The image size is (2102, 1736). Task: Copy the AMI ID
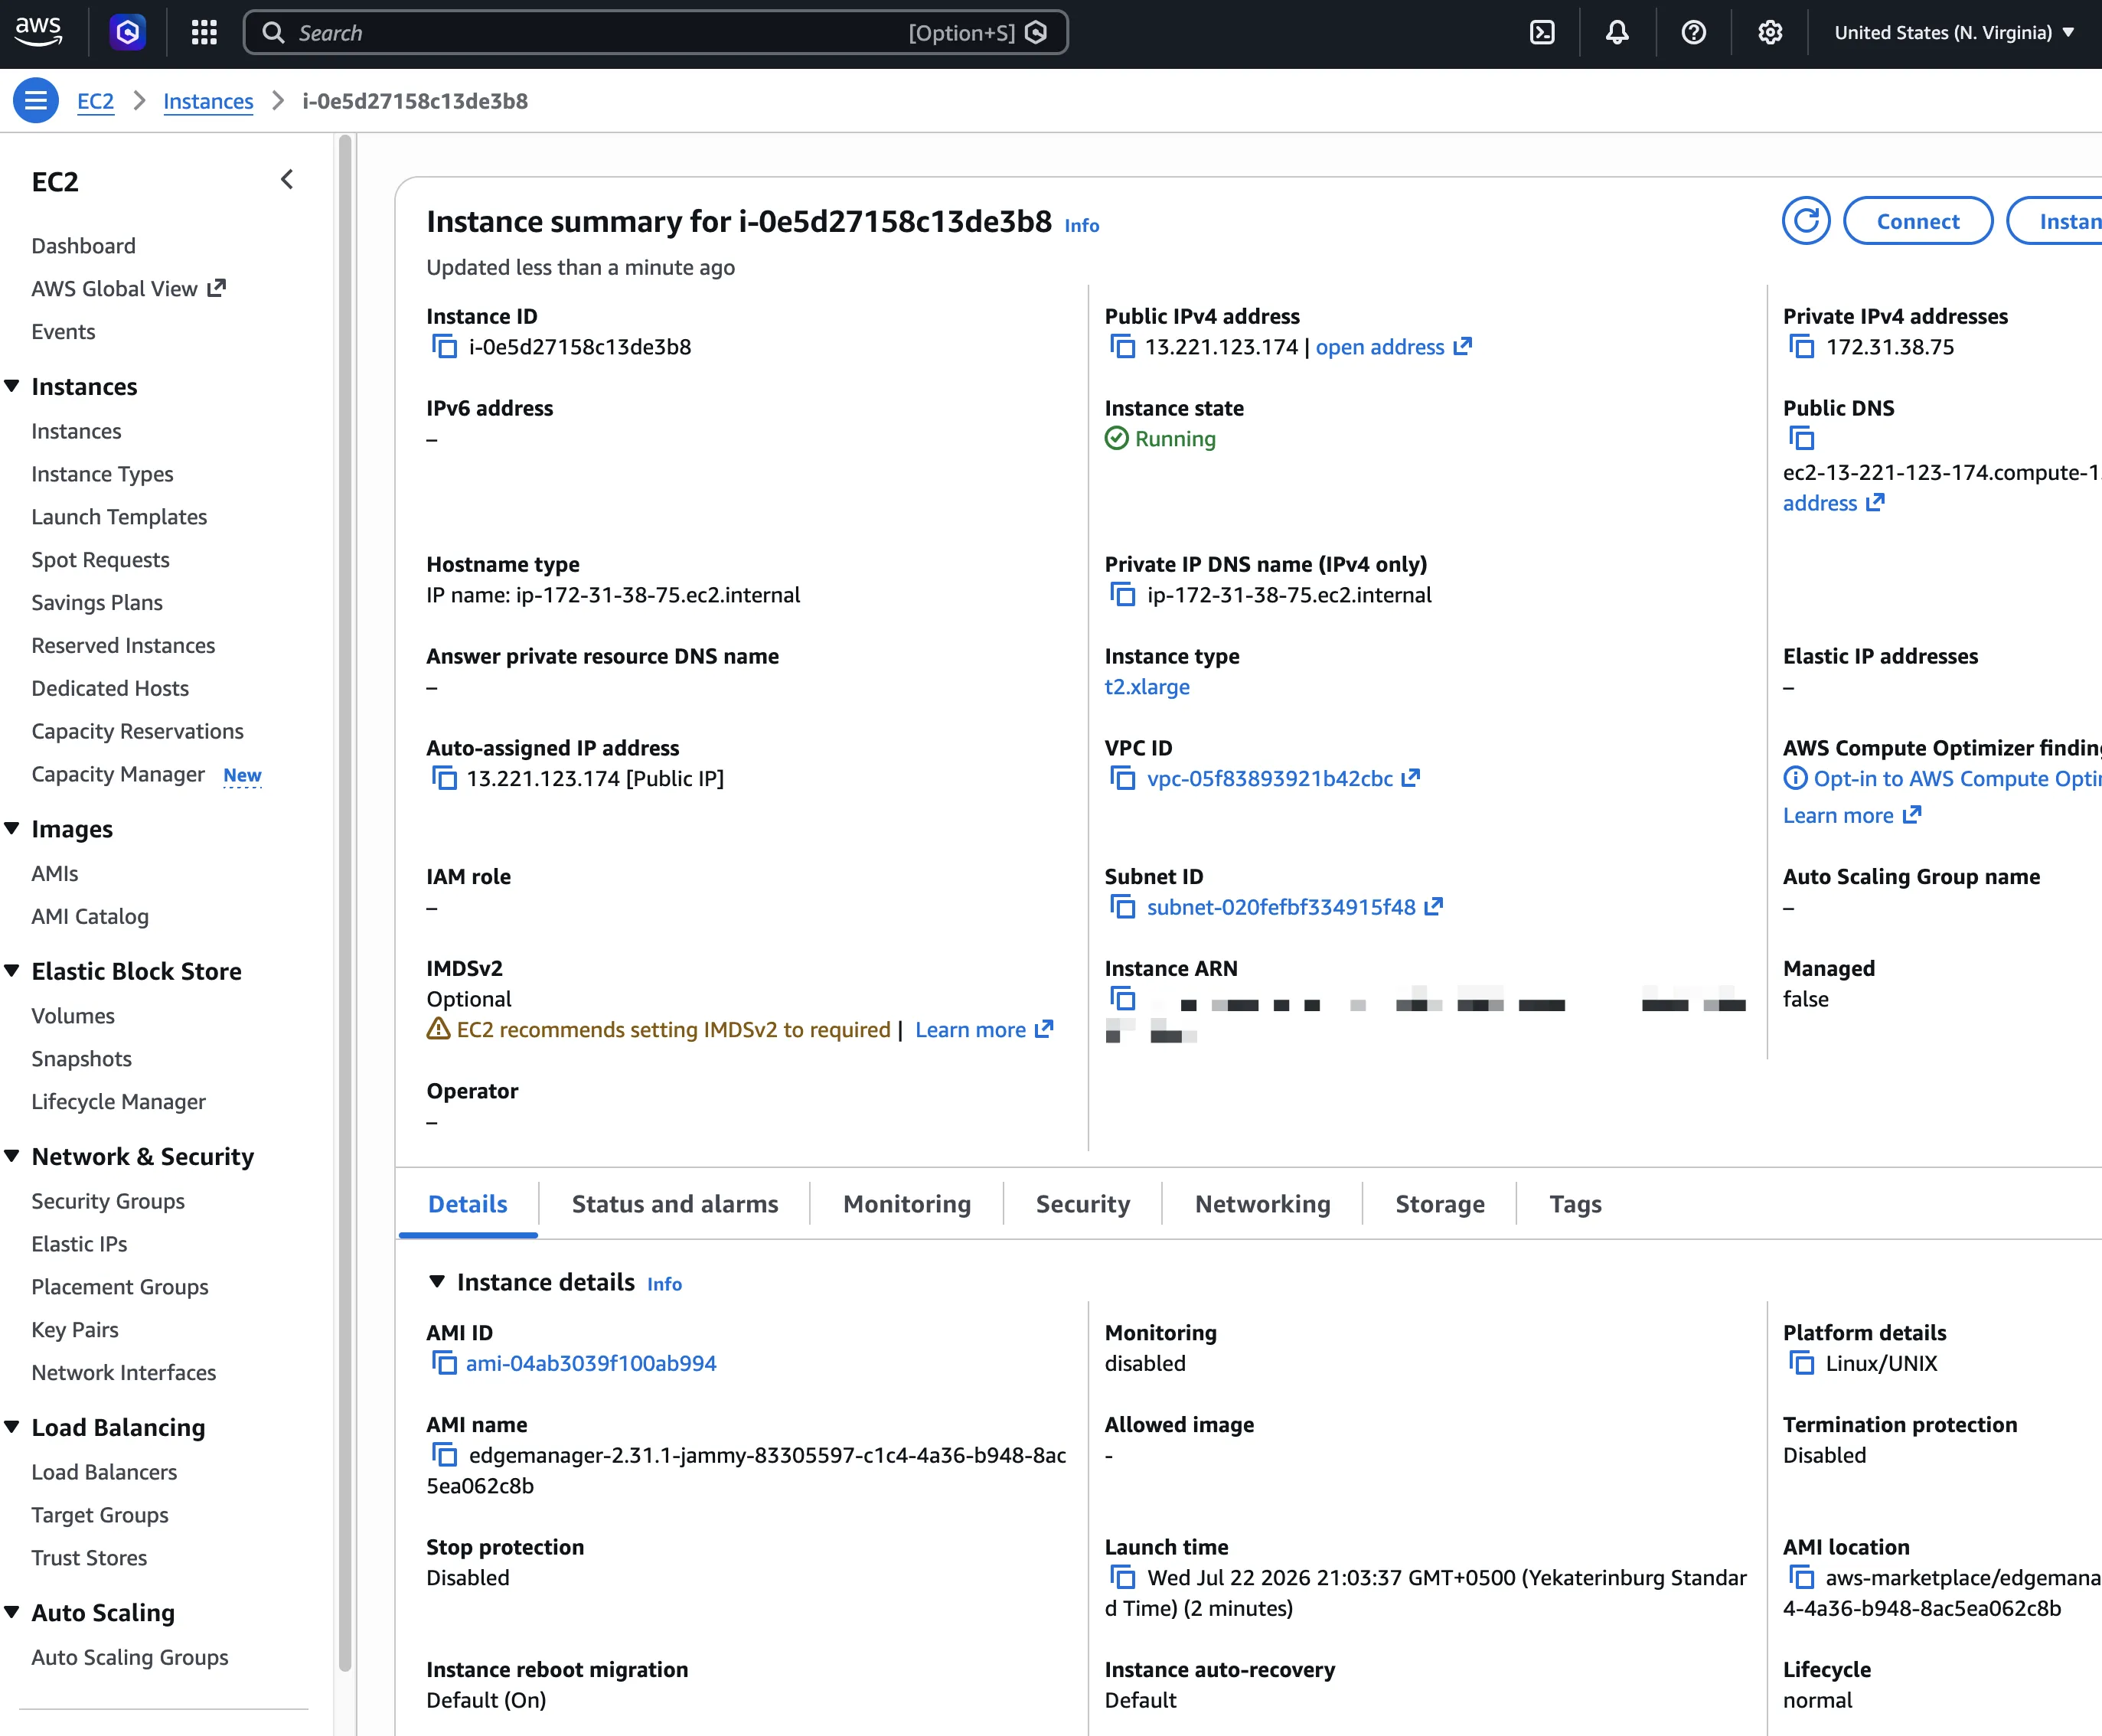444,1363
